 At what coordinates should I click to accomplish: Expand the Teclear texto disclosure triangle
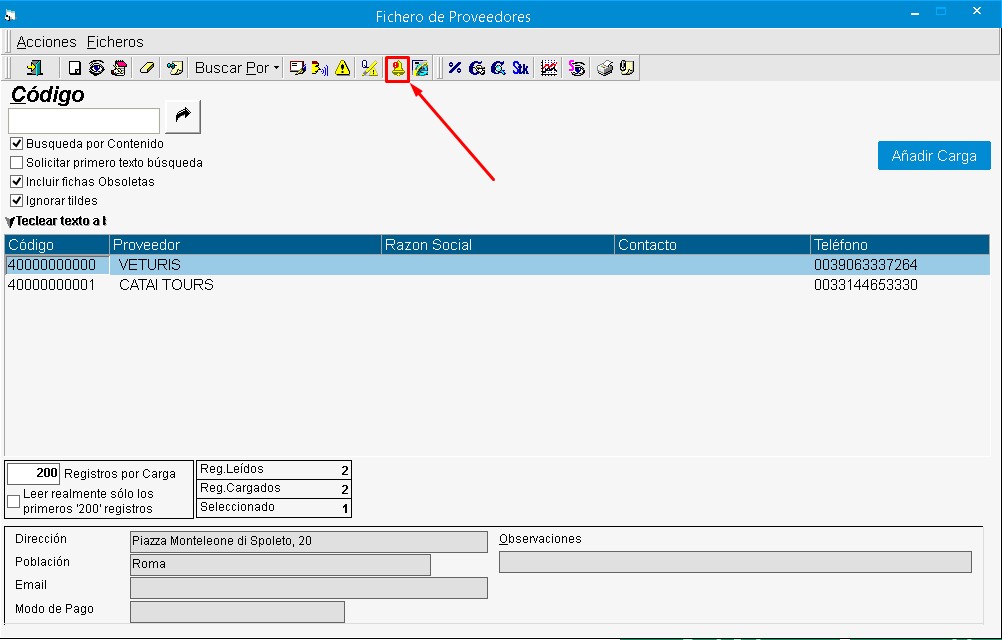[x=10, y=221]
